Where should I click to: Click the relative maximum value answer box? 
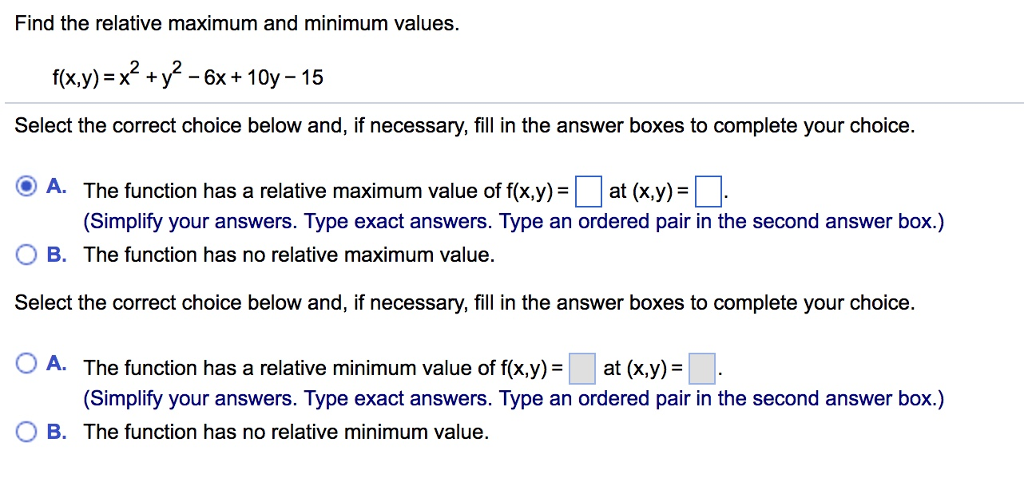[x=588, y=192]
